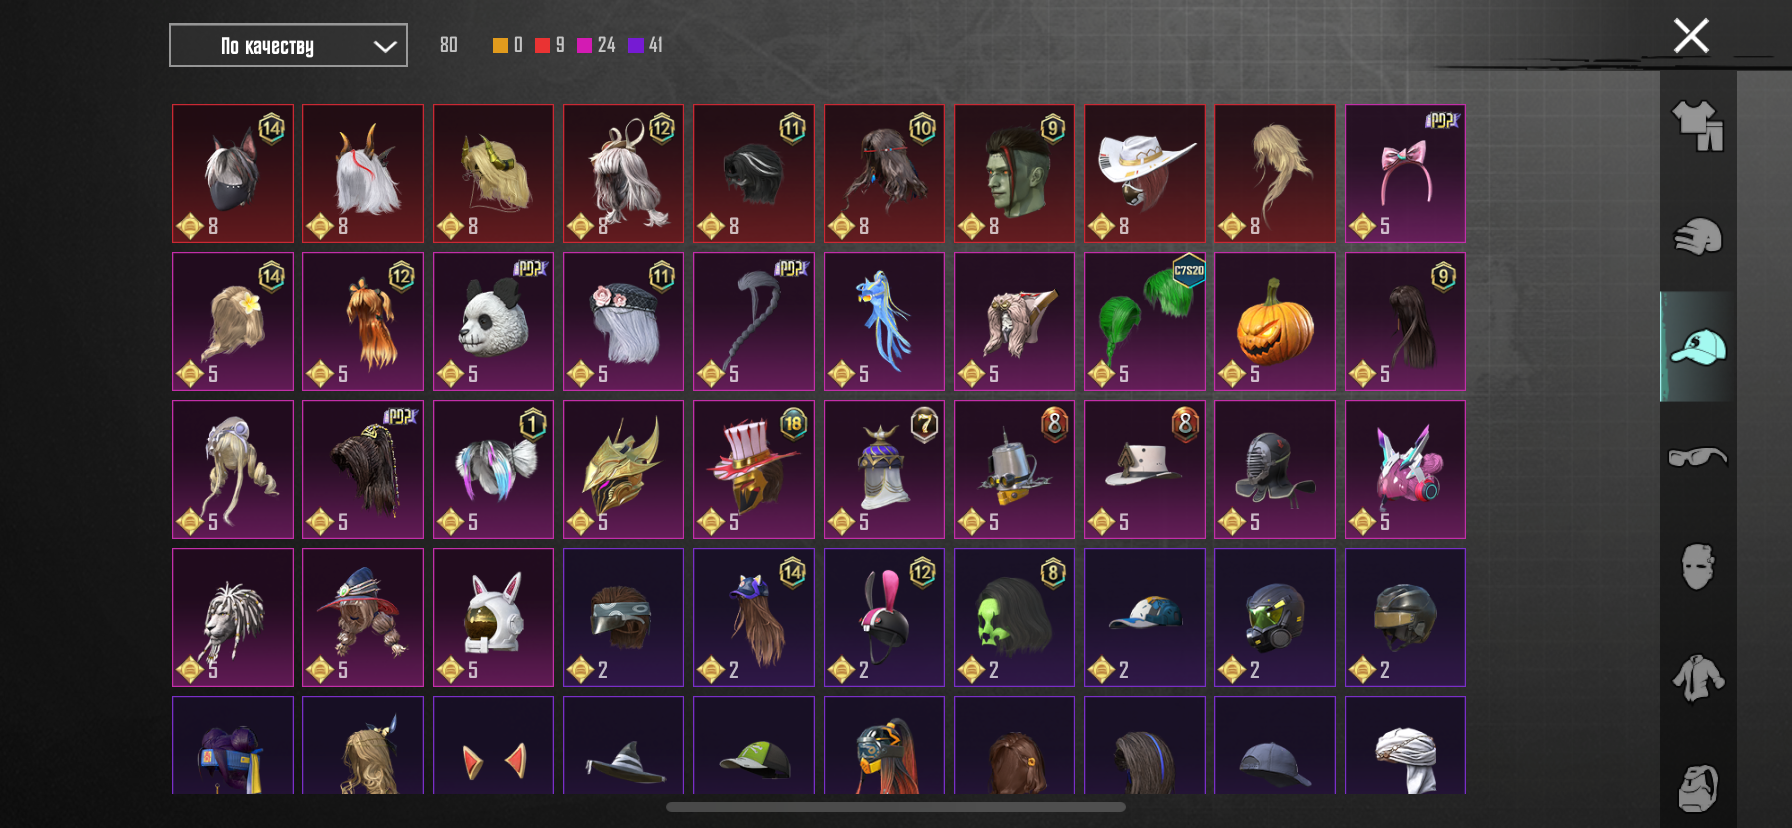Expand the 'По качеству' sorting dropdown

(288, 45)
